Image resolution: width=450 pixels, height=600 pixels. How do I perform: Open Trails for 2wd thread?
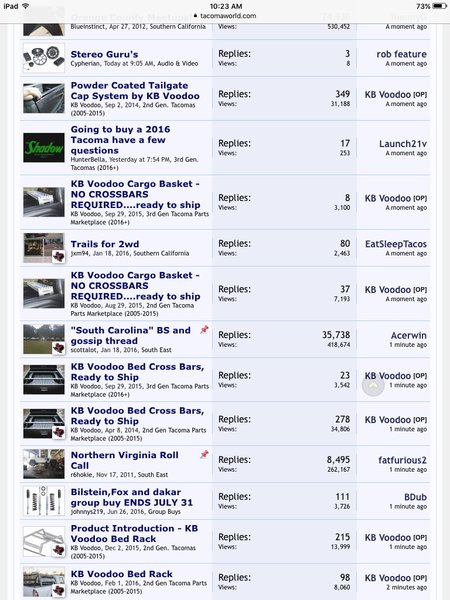[x=105, y=244]
